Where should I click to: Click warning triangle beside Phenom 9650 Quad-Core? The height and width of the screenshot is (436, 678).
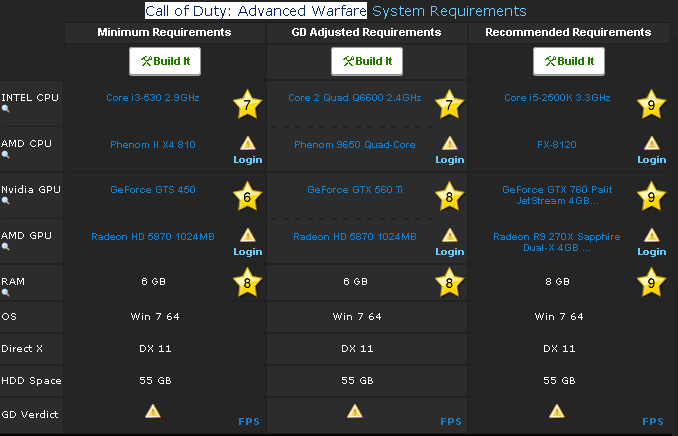[x=450, y=143]
